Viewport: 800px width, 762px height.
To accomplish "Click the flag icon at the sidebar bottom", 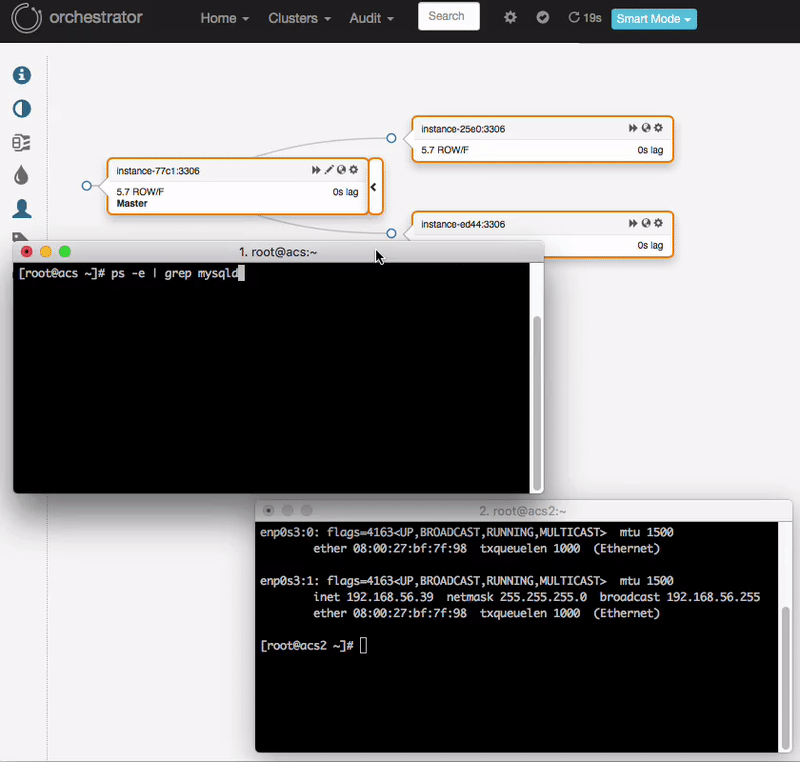I will (21, 238).
